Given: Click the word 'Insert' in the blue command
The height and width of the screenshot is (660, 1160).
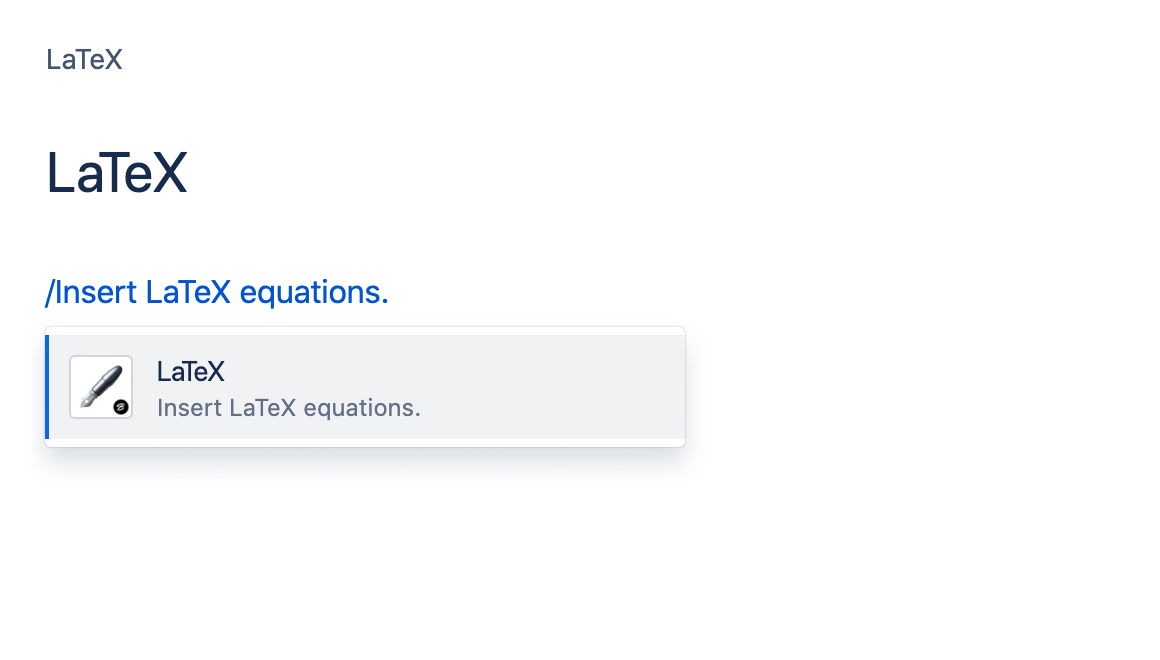Looking at the screenshot, I should tap(96, 293).
